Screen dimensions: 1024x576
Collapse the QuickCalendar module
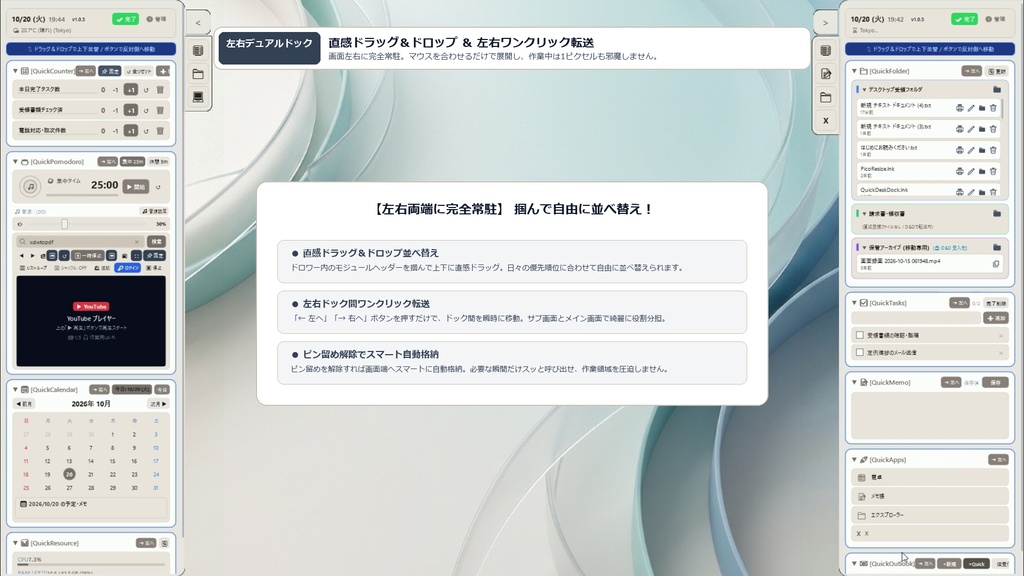click(x=15, y=389)
